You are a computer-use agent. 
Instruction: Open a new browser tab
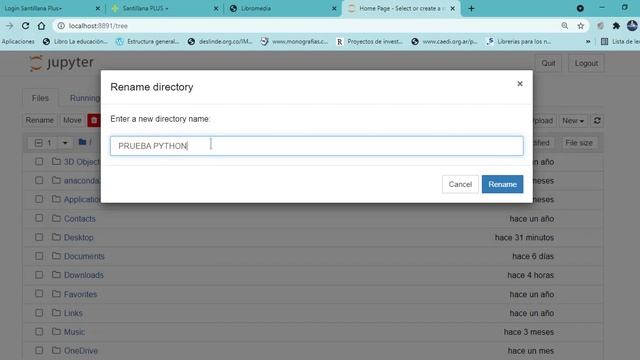pos(471,8)
